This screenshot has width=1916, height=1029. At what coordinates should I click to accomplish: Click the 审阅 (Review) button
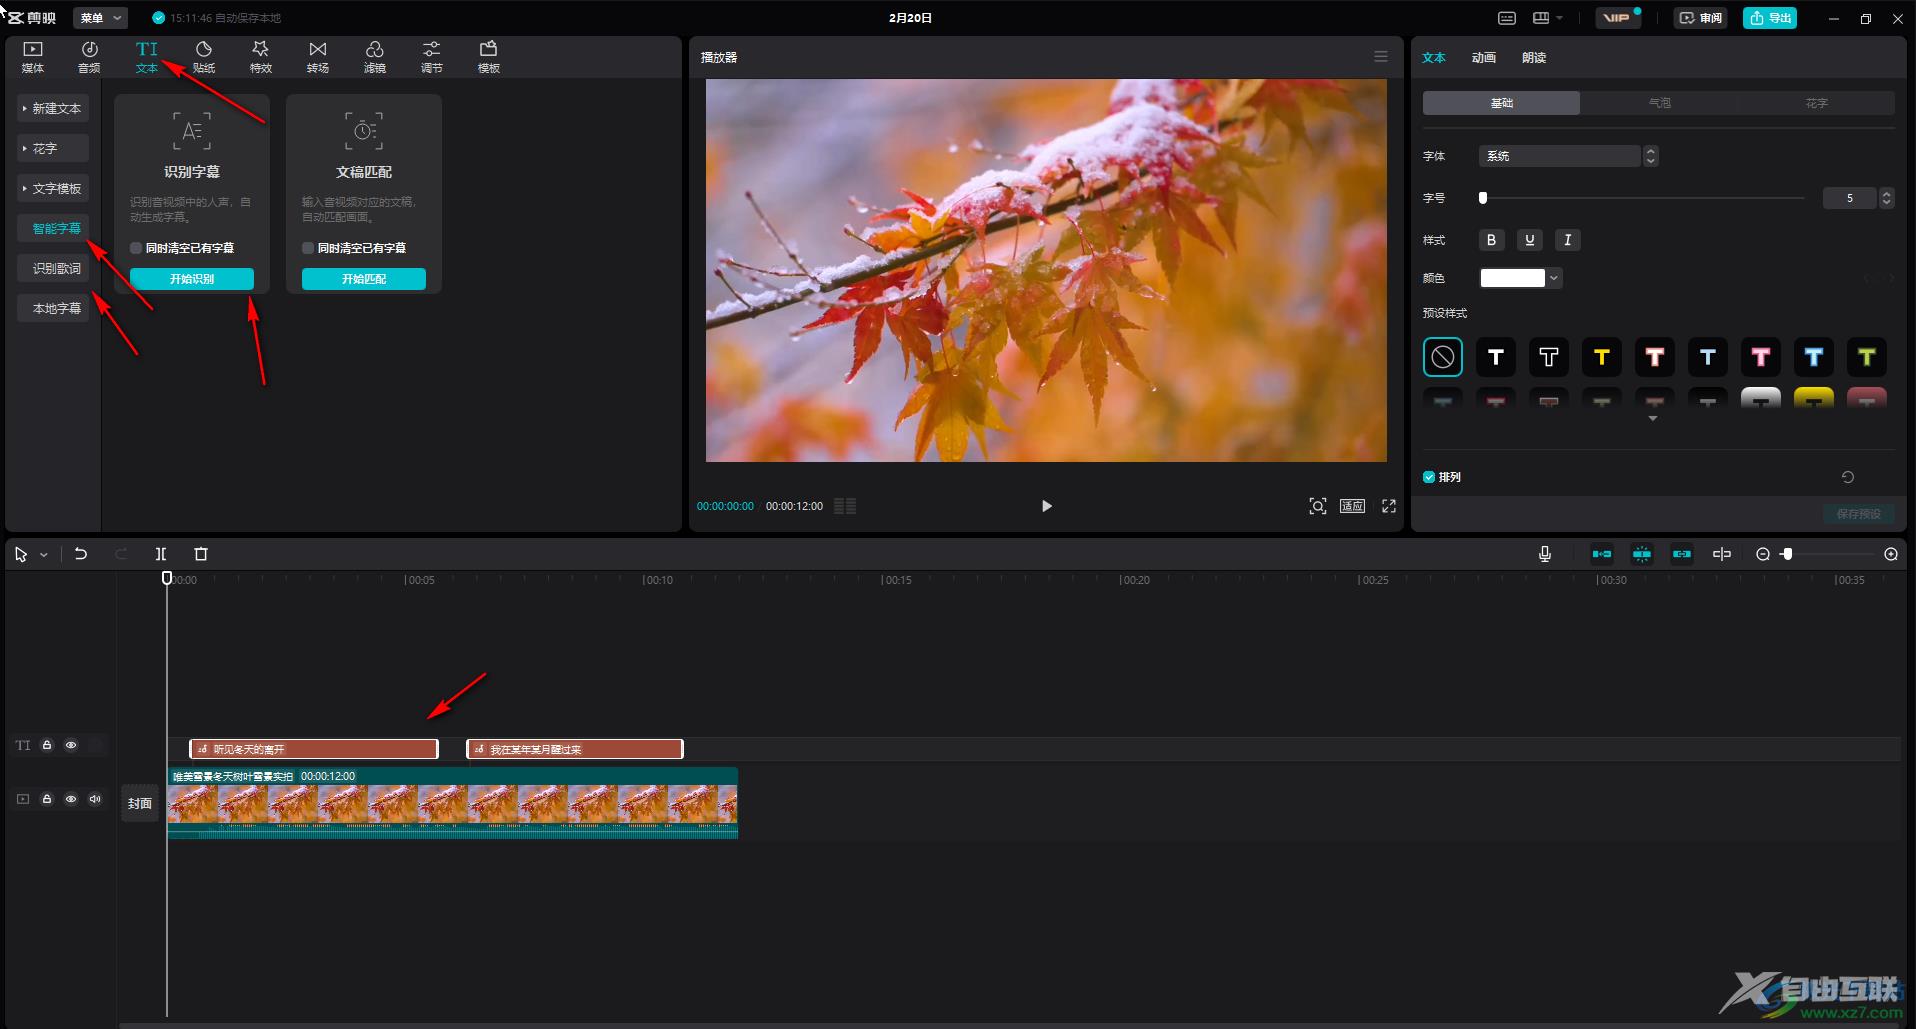[1701, 18]
